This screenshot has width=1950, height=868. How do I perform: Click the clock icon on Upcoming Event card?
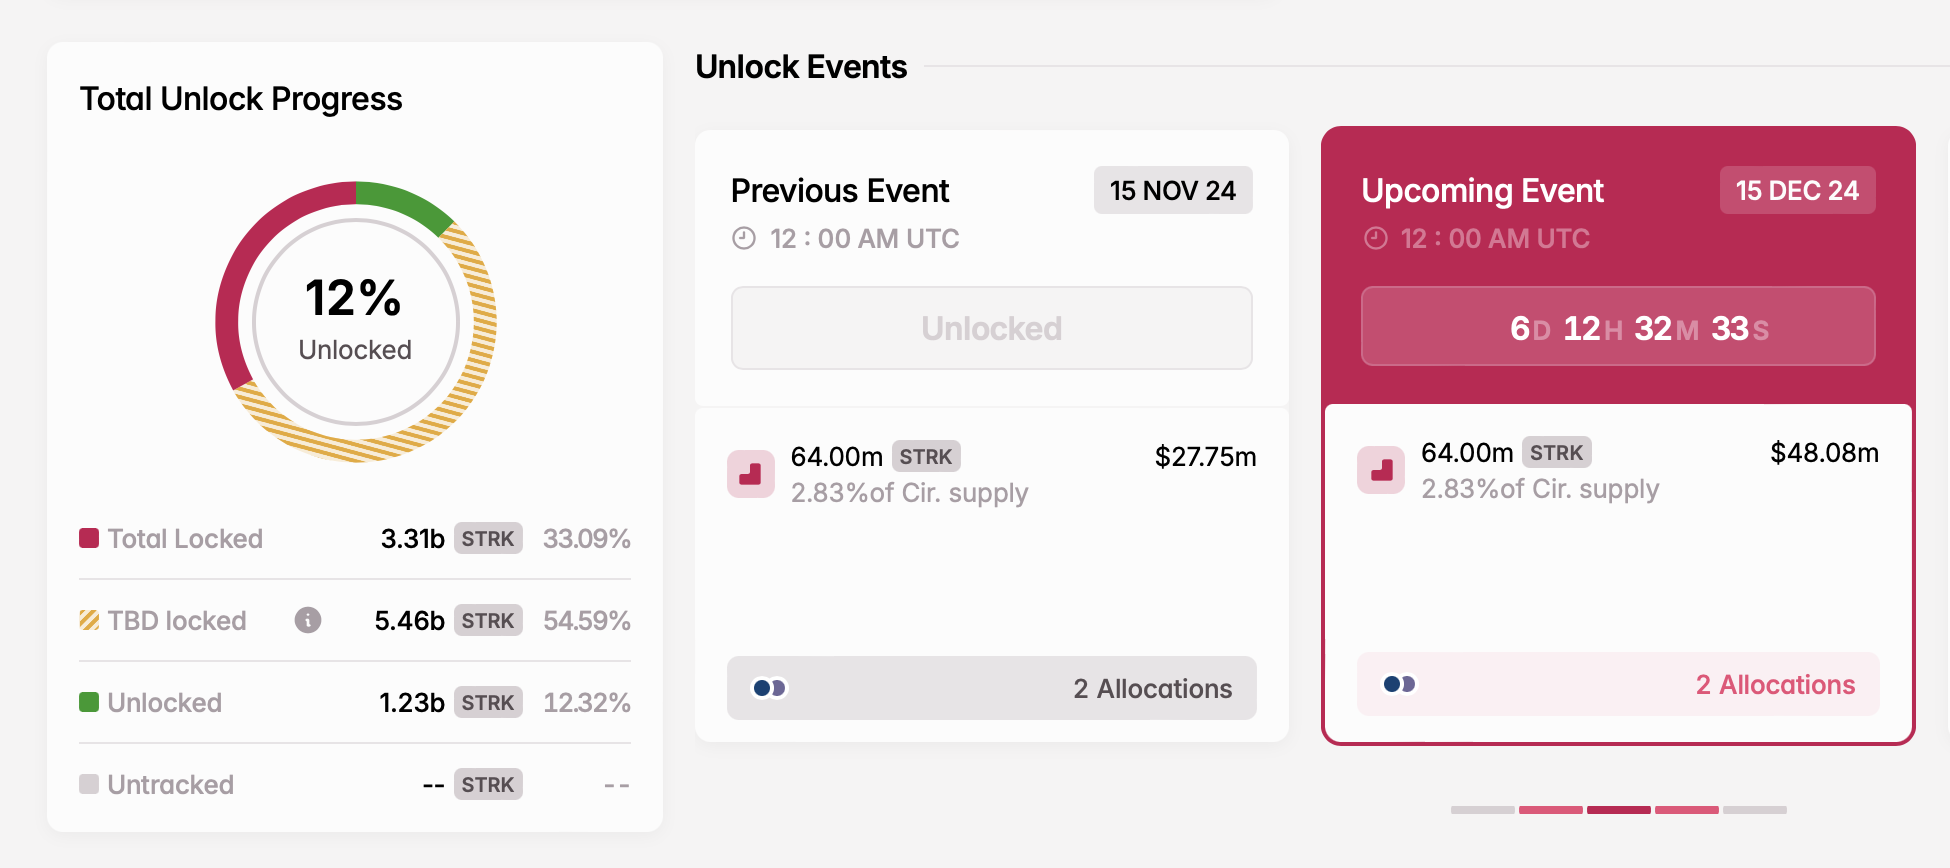tap(1374, 238)
